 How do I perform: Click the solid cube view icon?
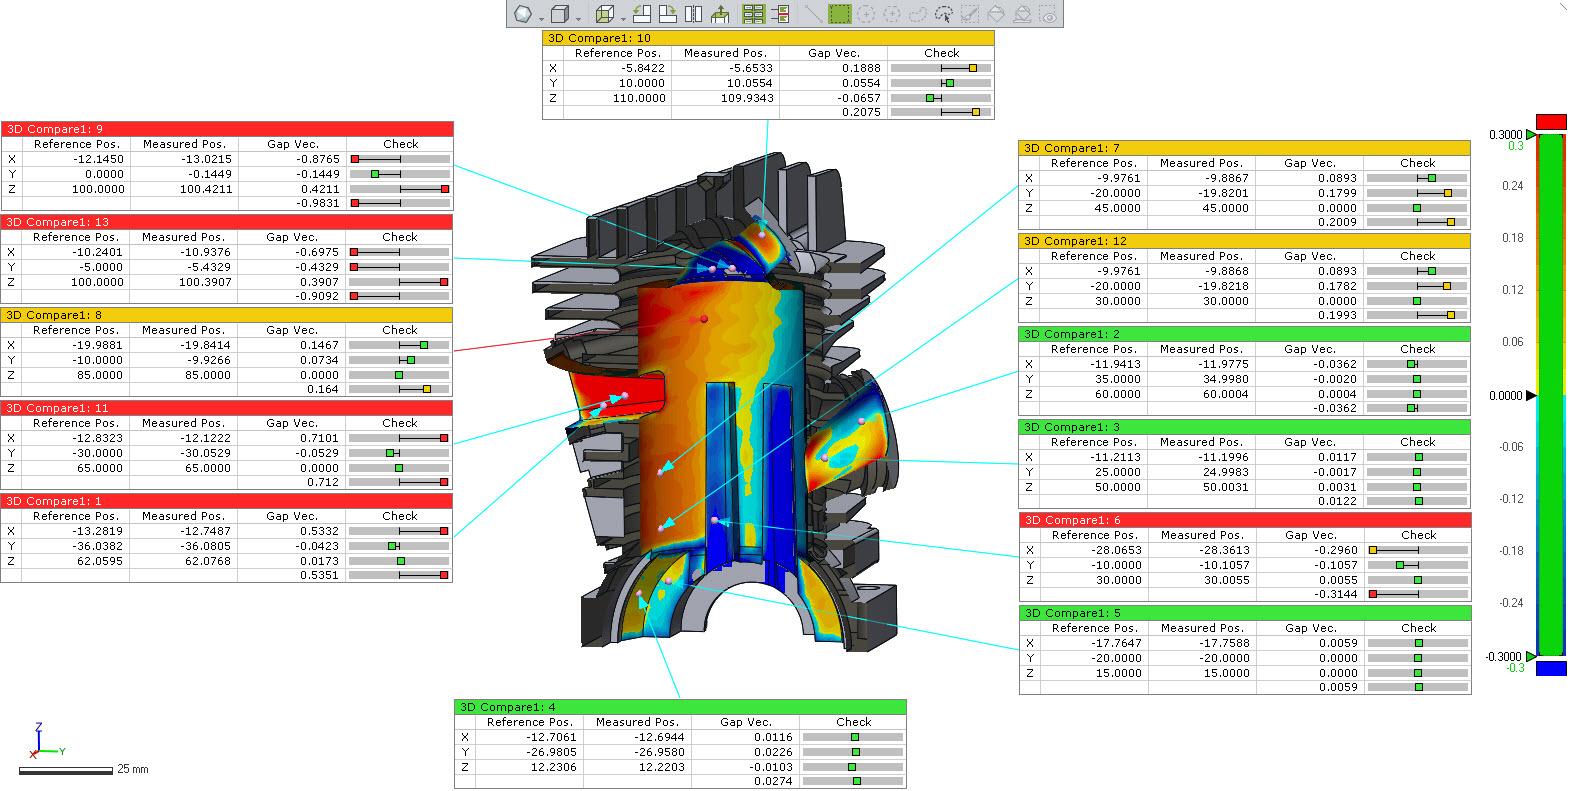(560, 14)
